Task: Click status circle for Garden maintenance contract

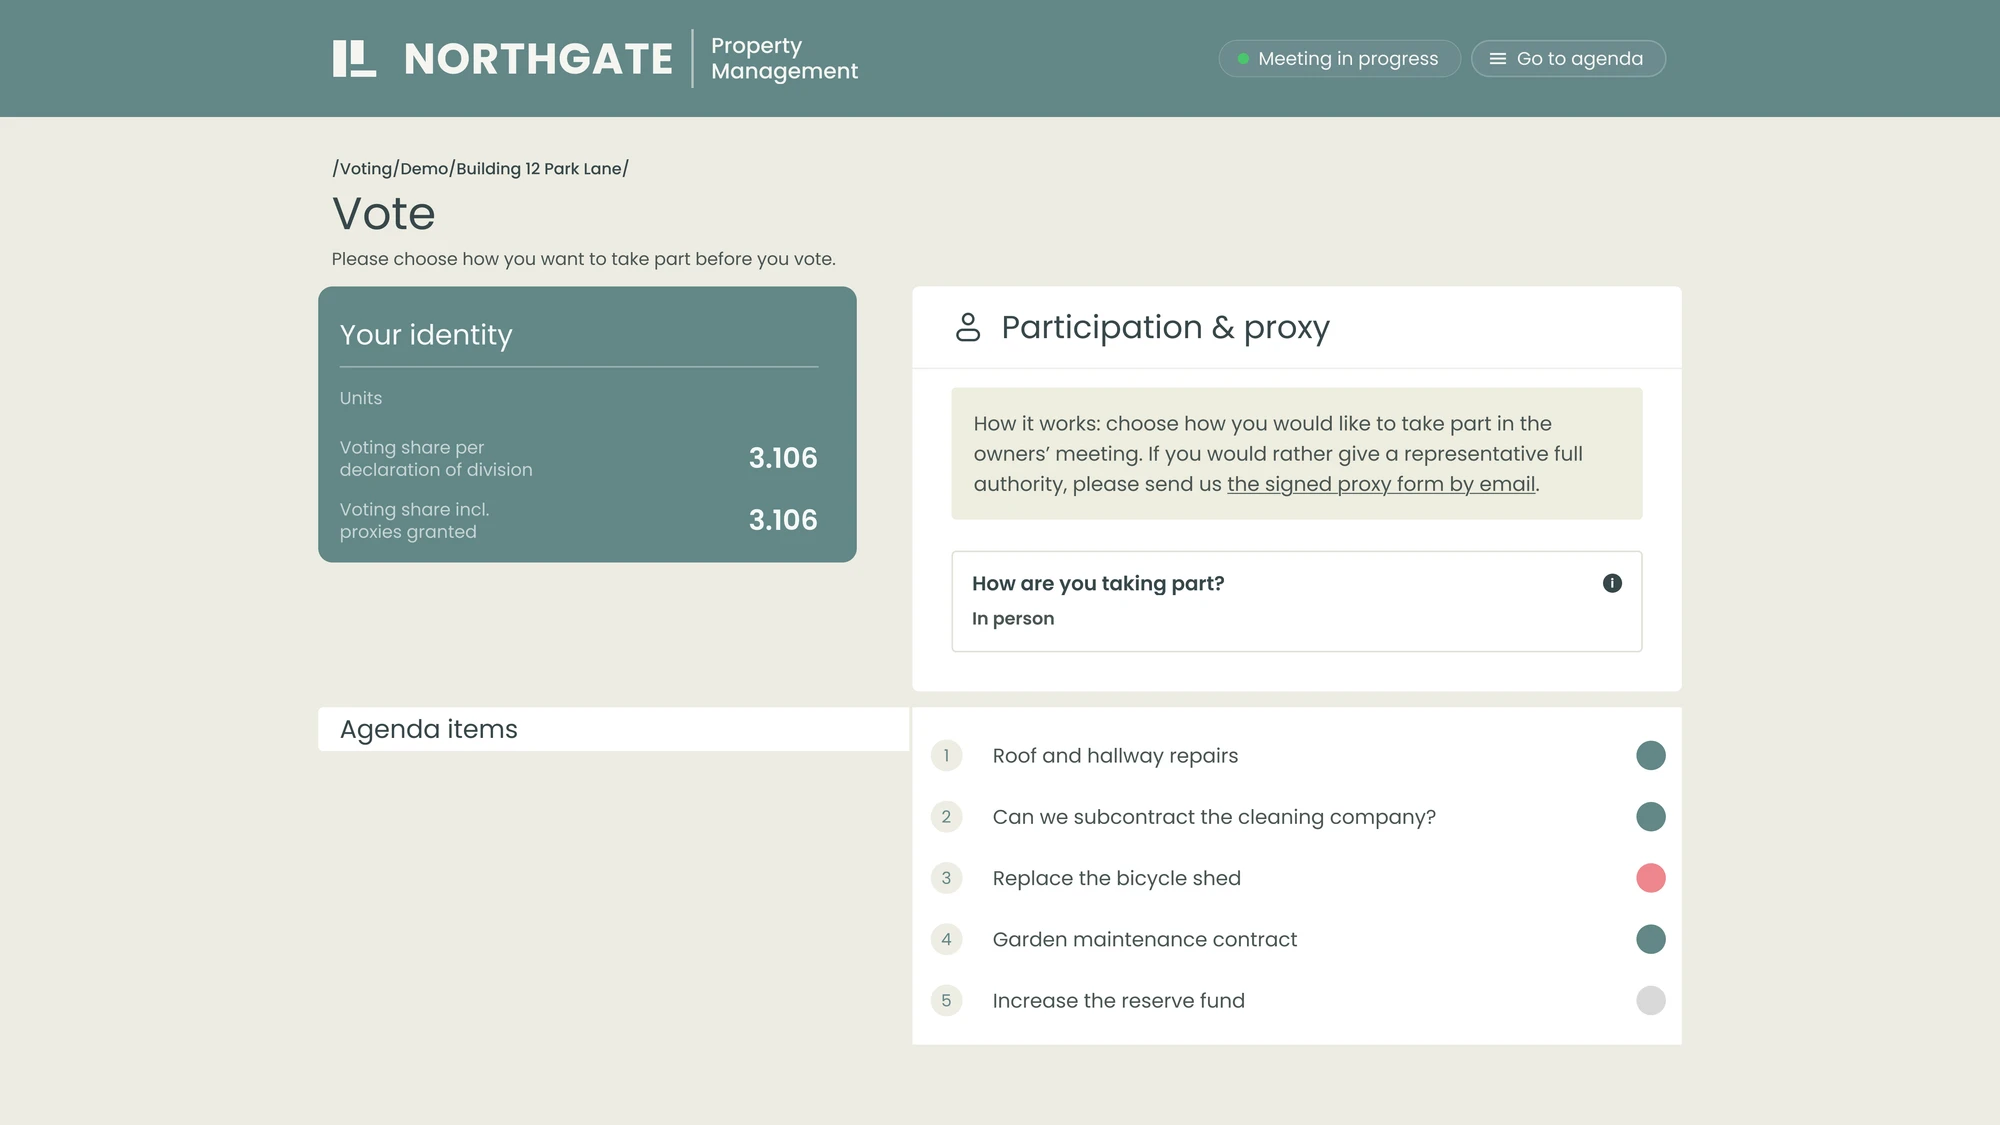Action: (x=1651, y=939)
